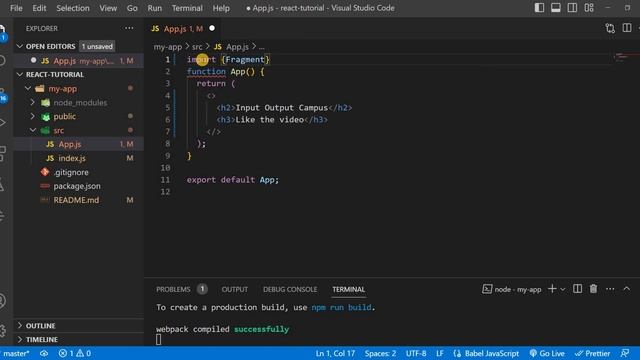
Task: Click Ln 1, Col 17 cursor position
Action: [335, 353]
